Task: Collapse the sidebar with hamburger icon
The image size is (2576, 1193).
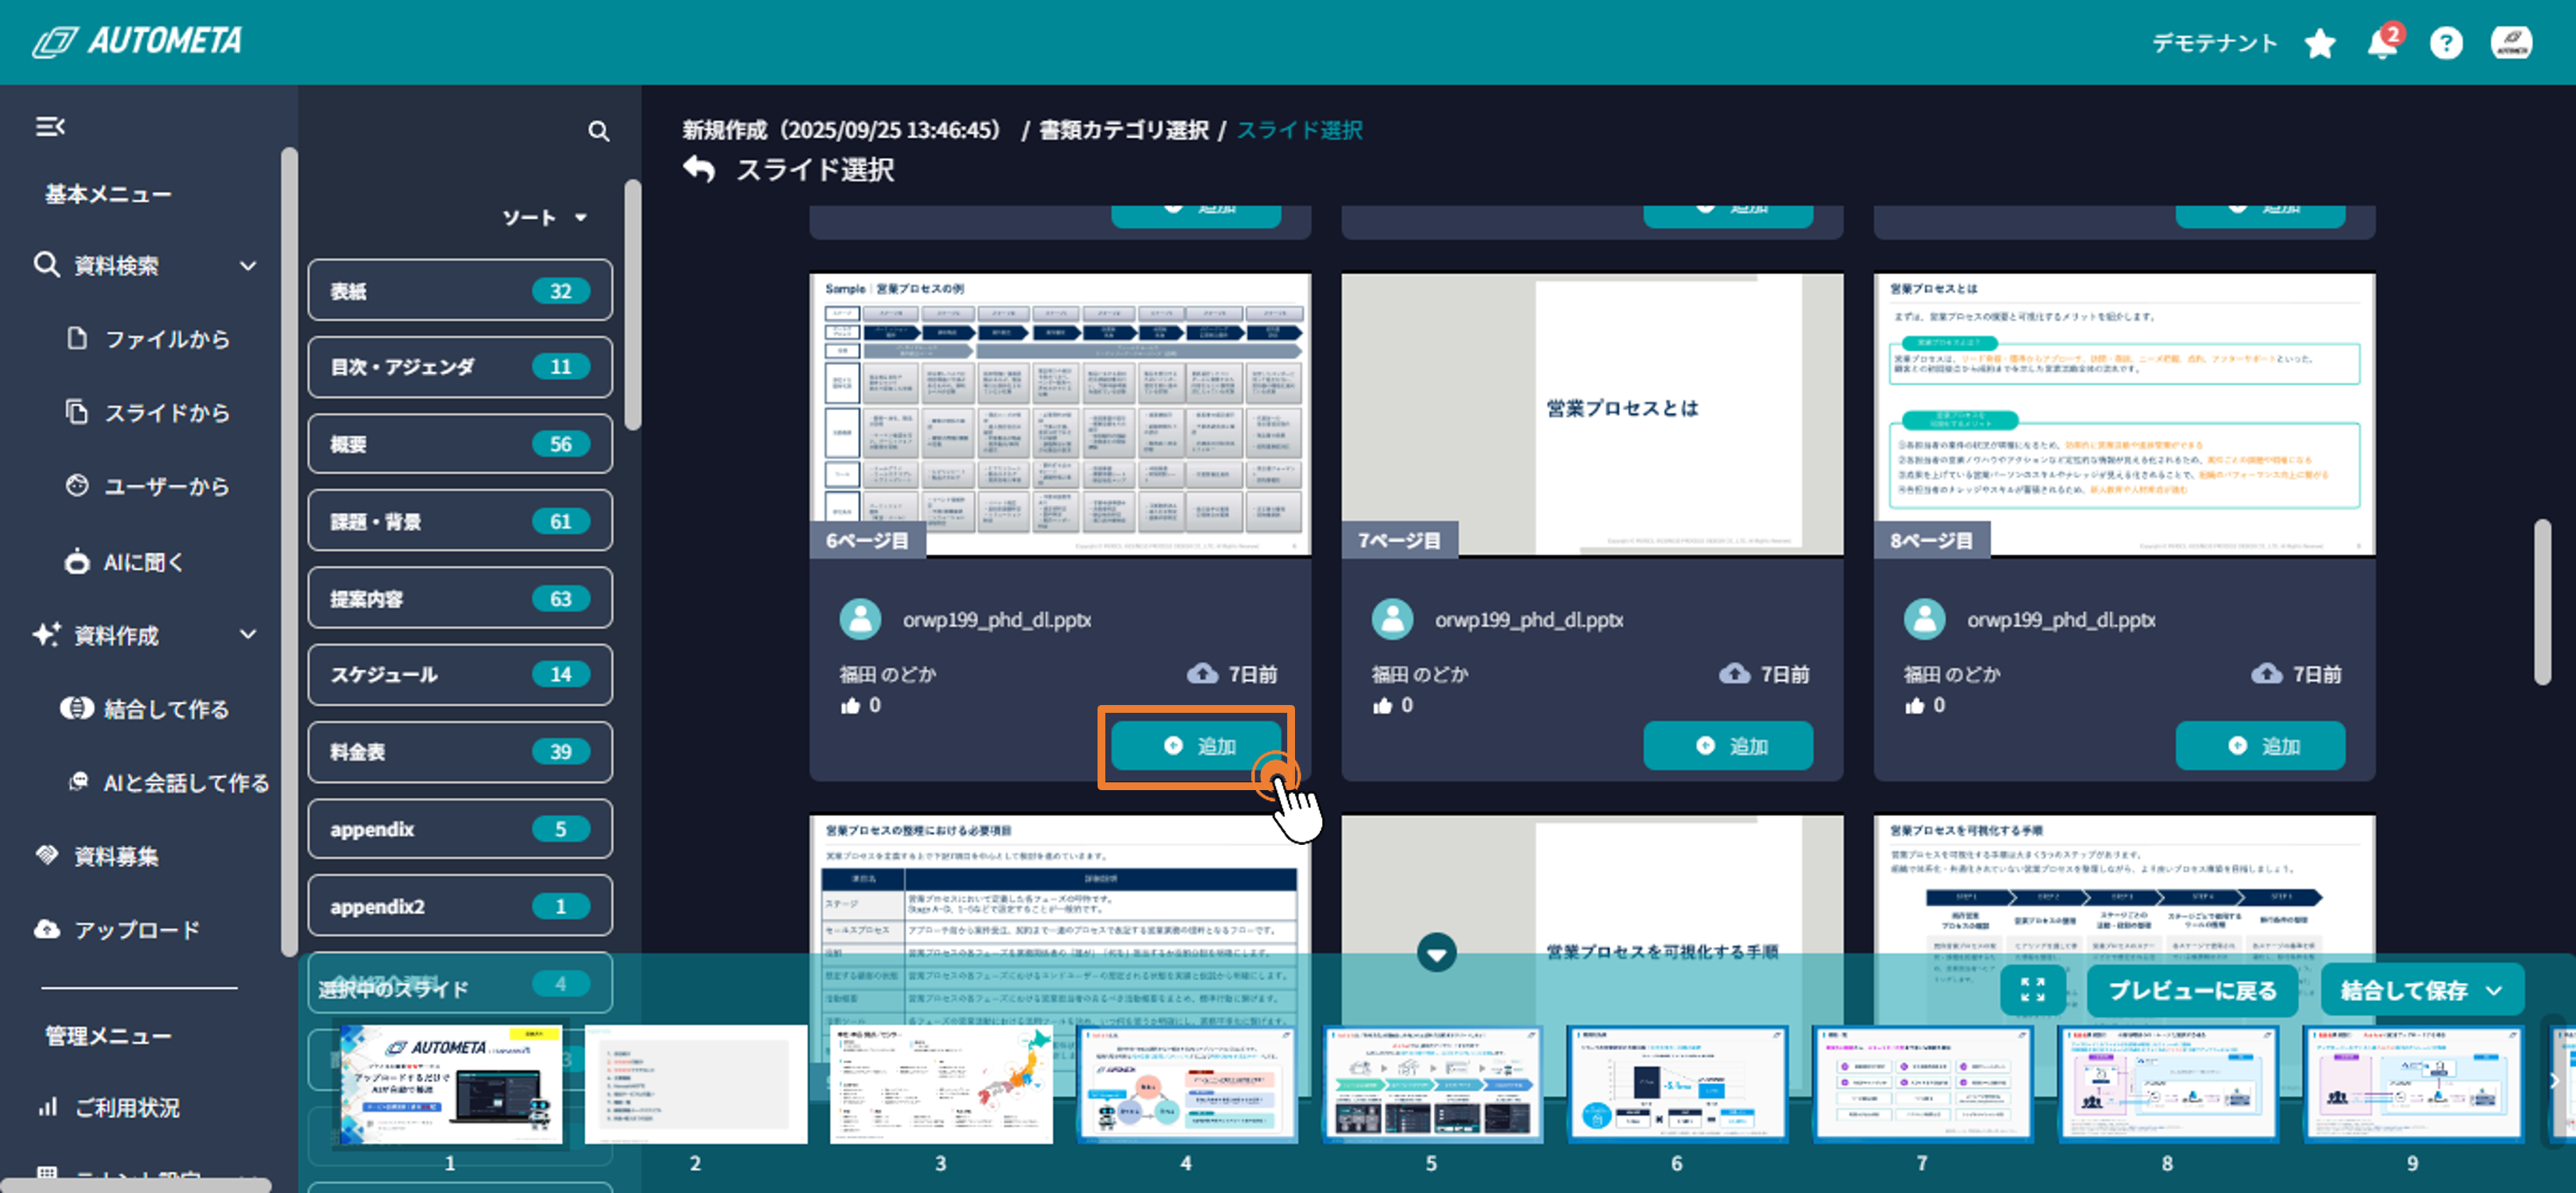Action: tap(50, 127)
